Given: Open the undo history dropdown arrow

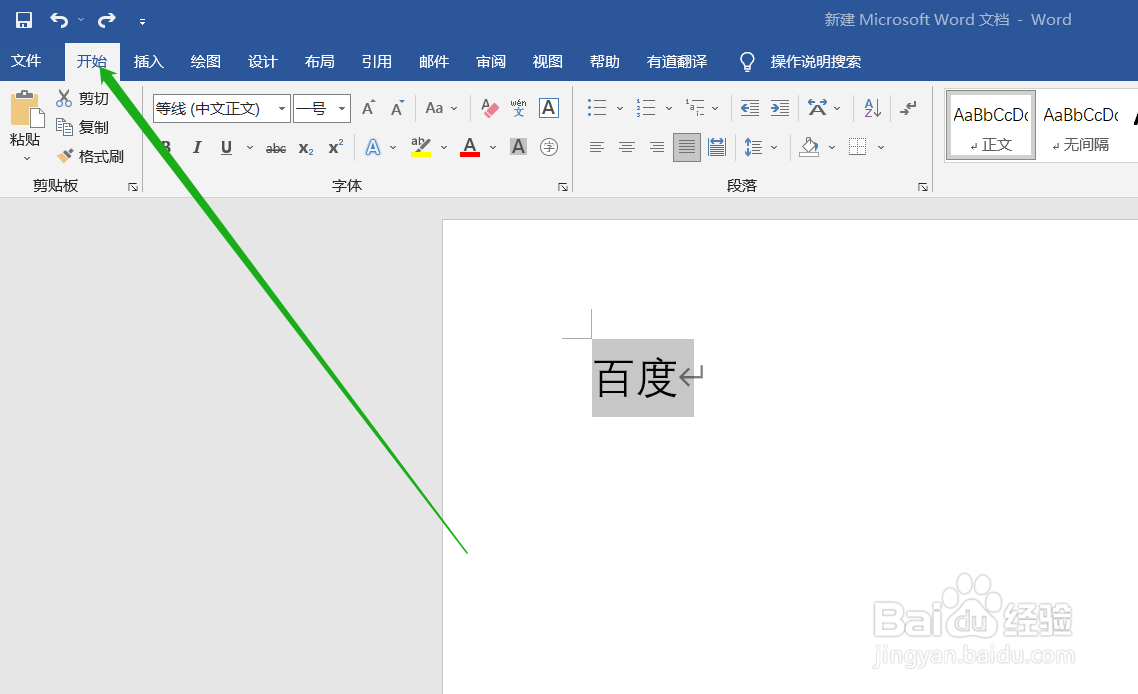Looking at the screenshot, I should (x=81, y=20).
